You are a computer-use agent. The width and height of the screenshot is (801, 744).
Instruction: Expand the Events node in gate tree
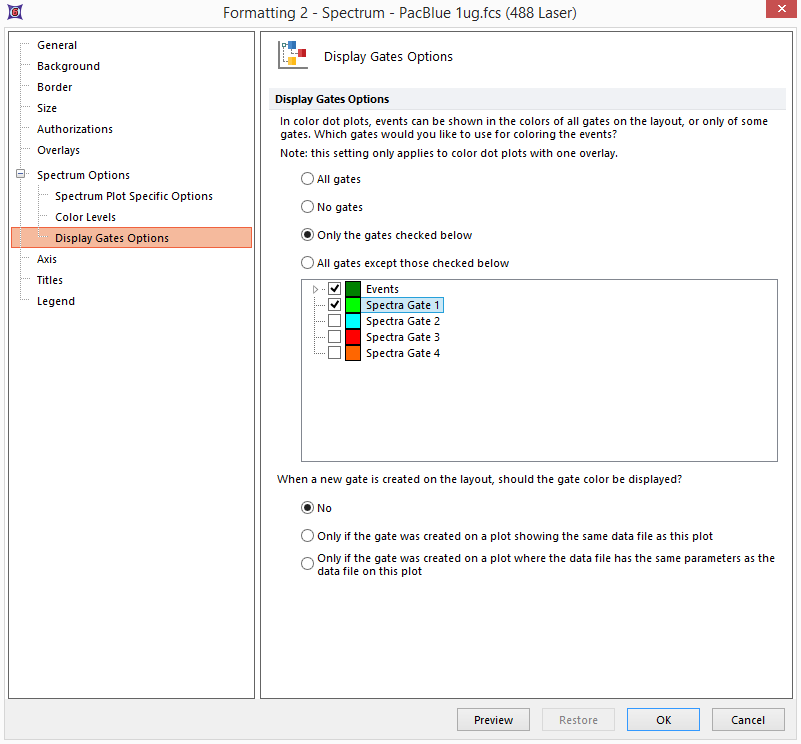tap(316, 289)
